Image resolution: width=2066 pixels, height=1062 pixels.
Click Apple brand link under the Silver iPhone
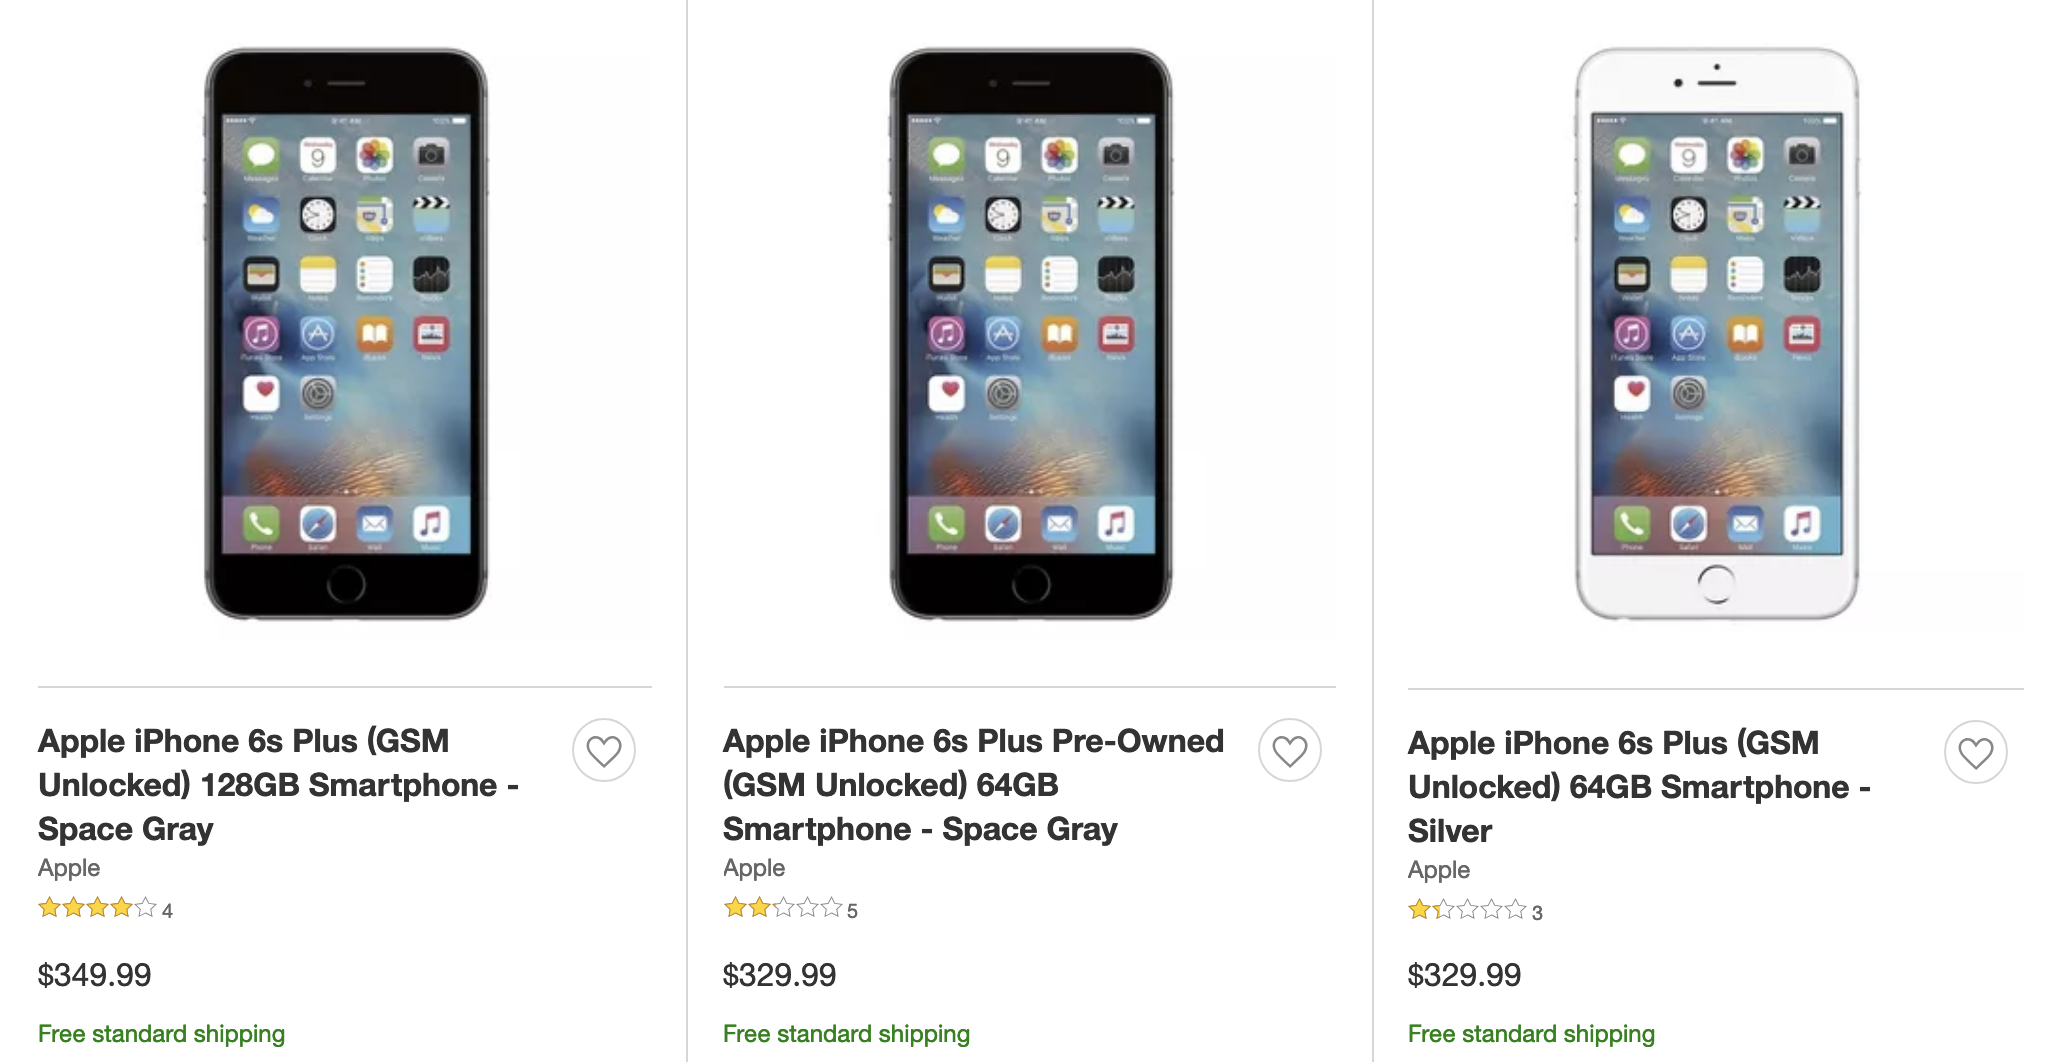pyautogui.click(x=1439, y=870)
